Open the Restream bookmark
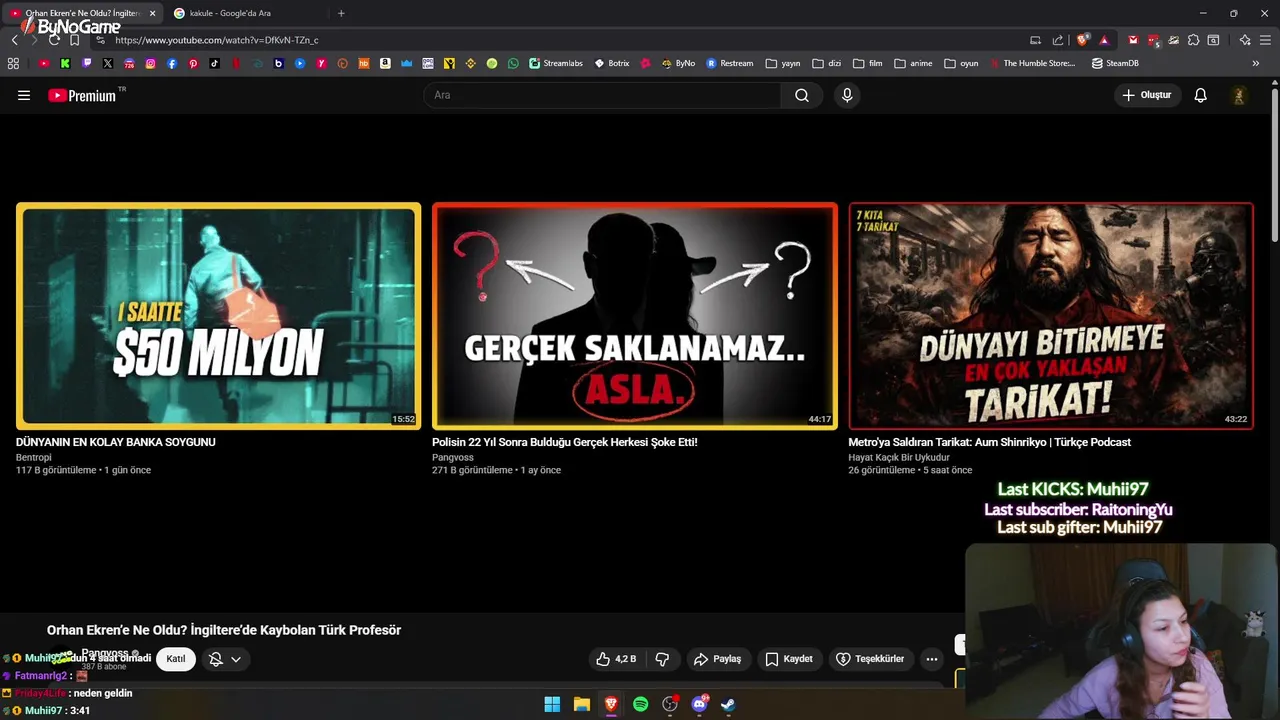Viewport: 1280px width, 720px height. coord(730,63)
